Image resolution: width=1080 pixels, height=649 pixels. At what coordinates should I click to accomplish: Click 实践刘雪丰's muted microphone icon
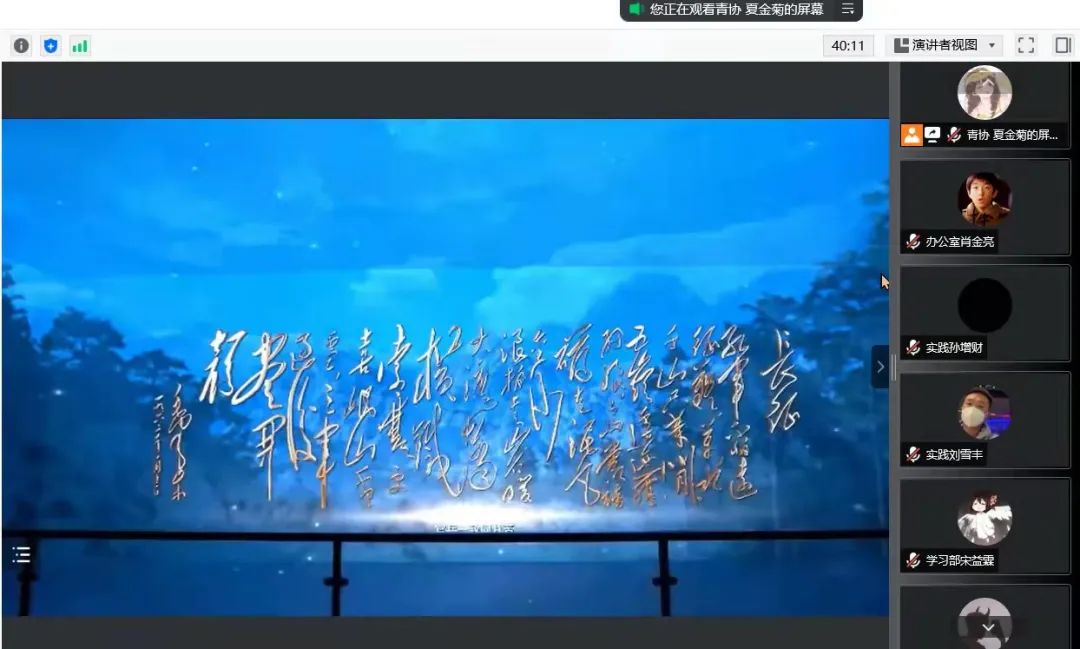pos(913,454)
